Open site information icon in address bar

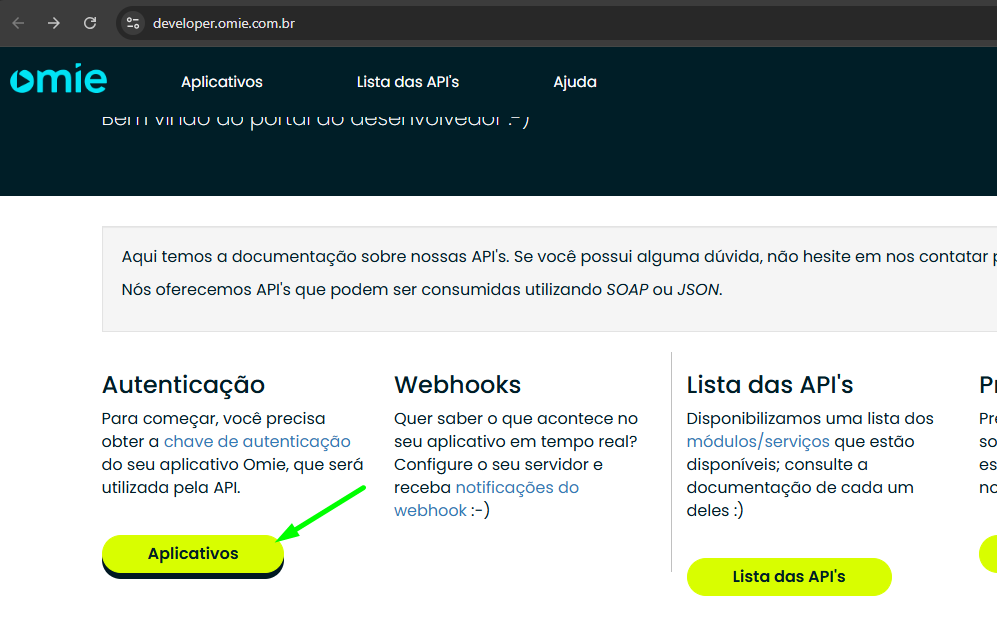click(133, 23)
